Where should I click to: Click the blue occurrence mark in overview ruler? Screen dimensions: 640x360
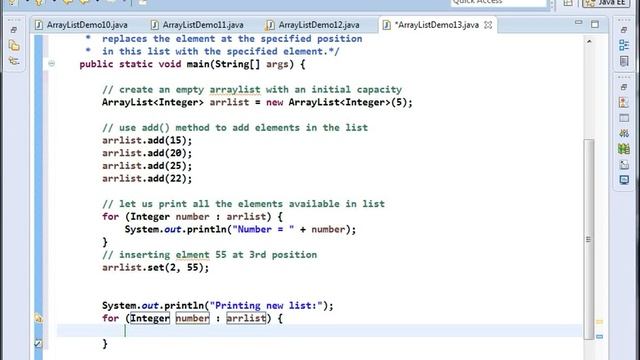[x=599, y=337]
